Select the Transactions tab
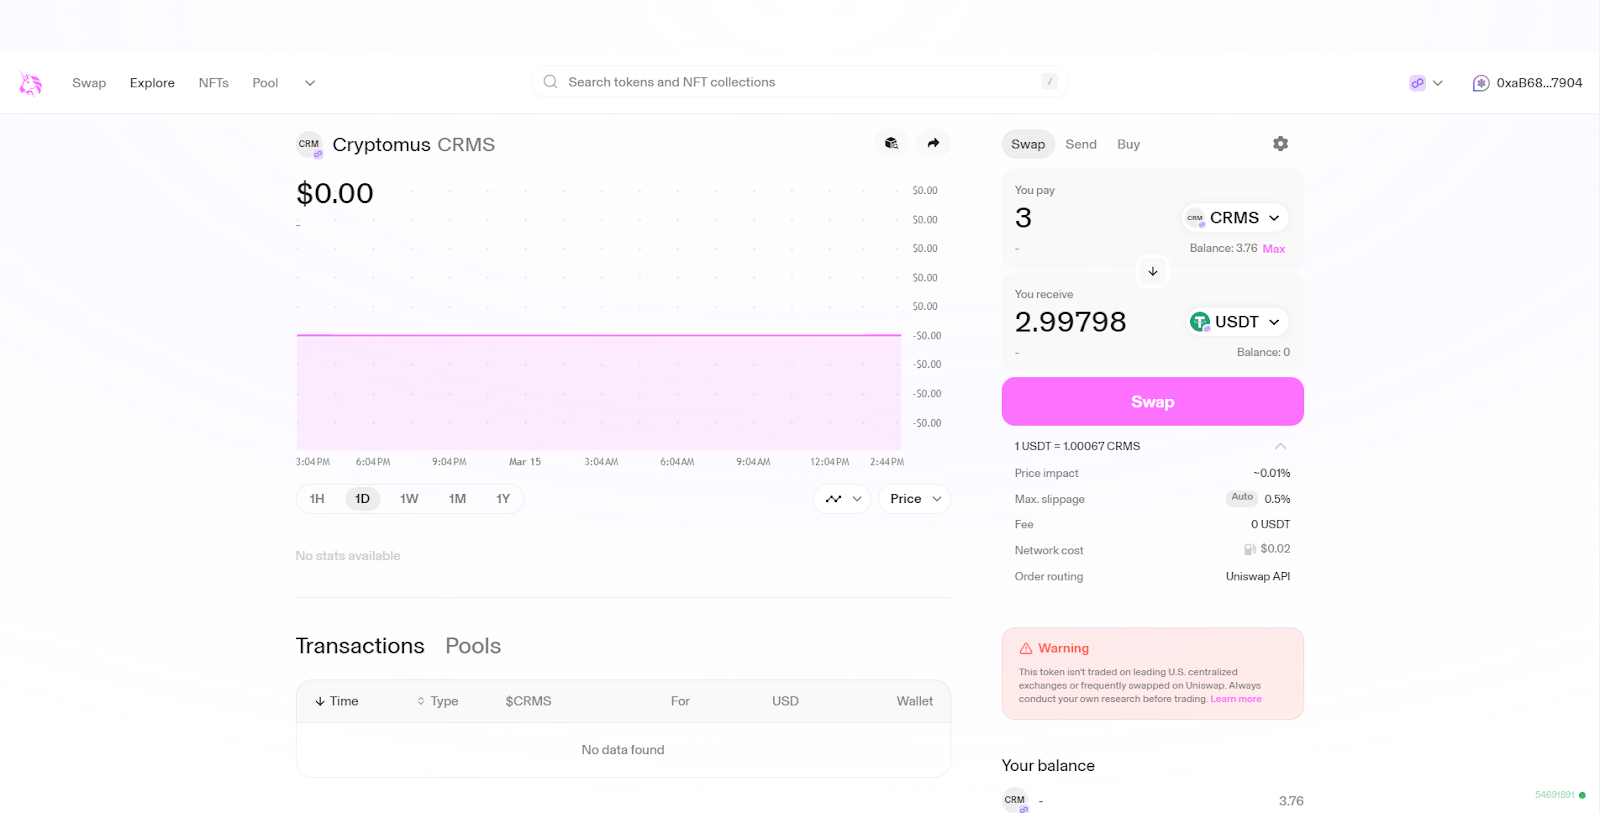Screen dimensions: 1600x813 [360, 646]
